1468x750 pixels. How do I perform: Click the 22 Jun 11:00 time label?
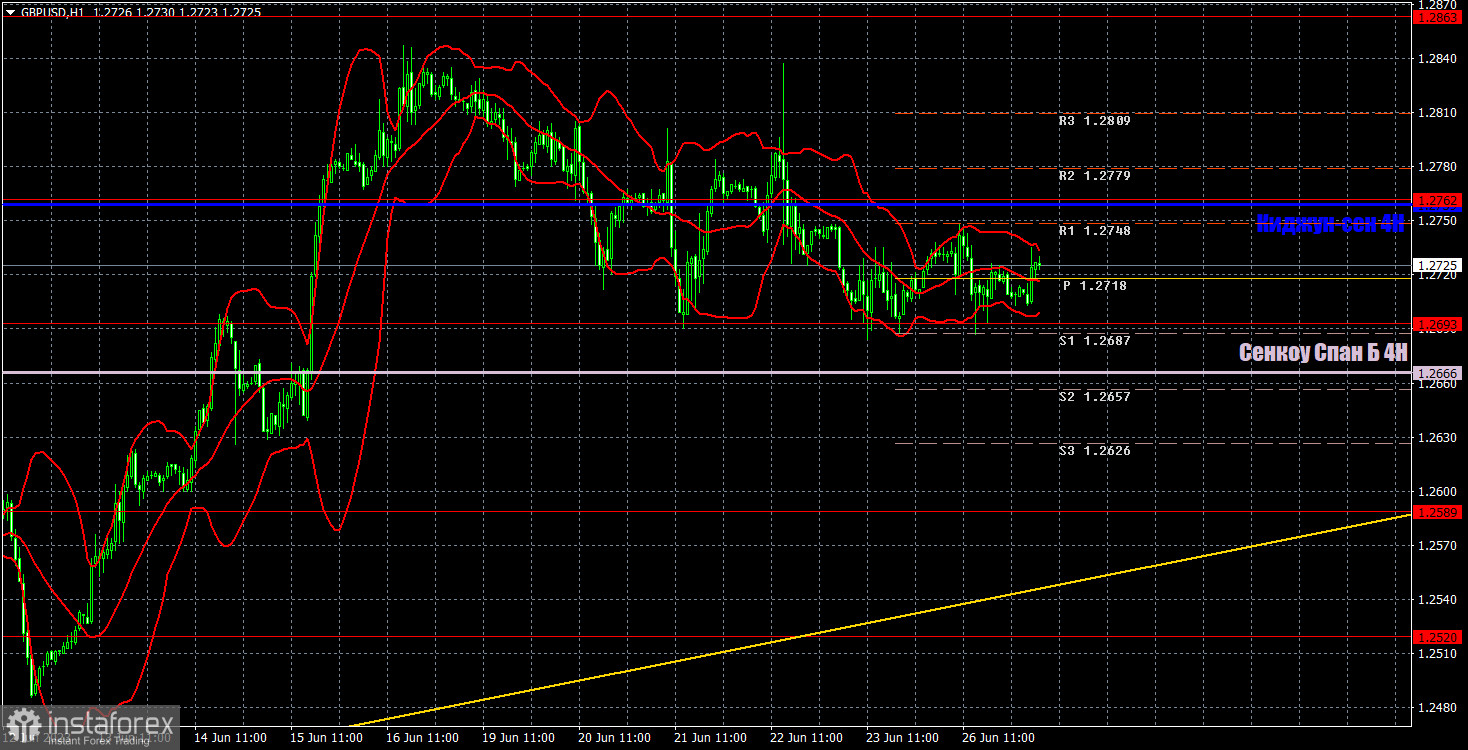[806, 738]
